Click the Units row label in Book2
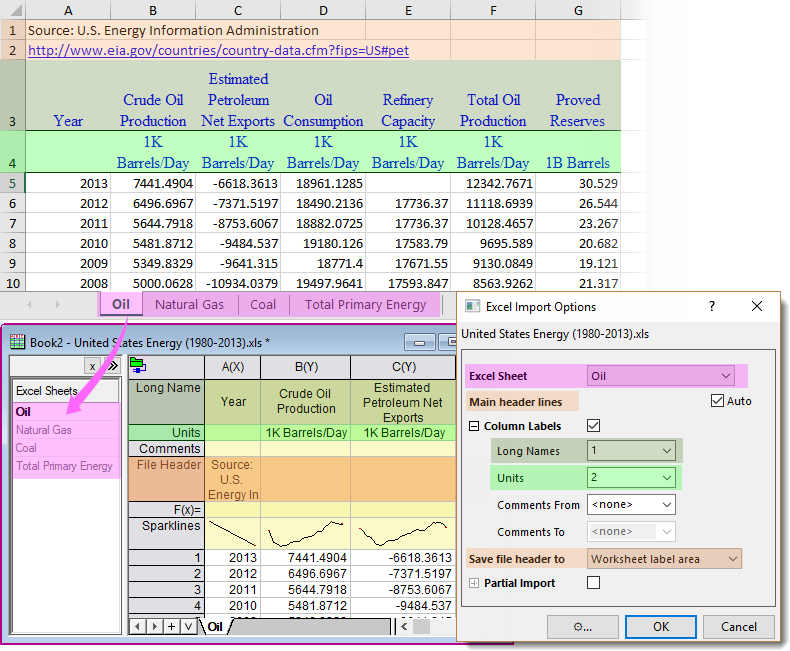Image resolution: width=790 pixels, height=651 pixels. point(167,433)
